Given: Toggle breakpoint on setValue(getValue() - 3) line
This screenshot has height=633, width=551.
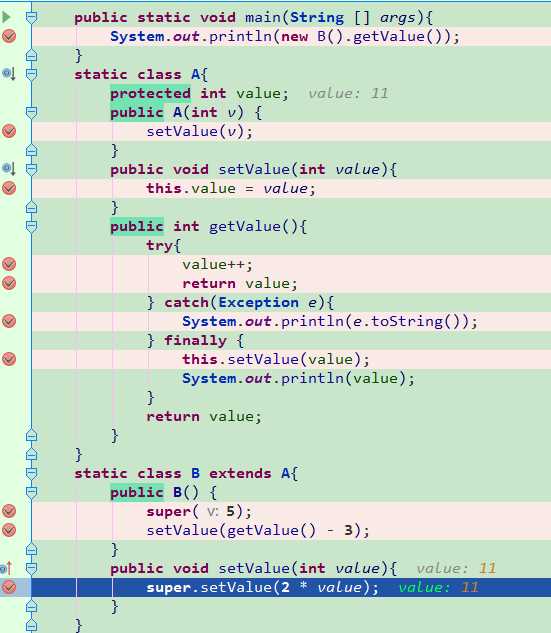Looking at the screenshot, I should click(9, 530).
